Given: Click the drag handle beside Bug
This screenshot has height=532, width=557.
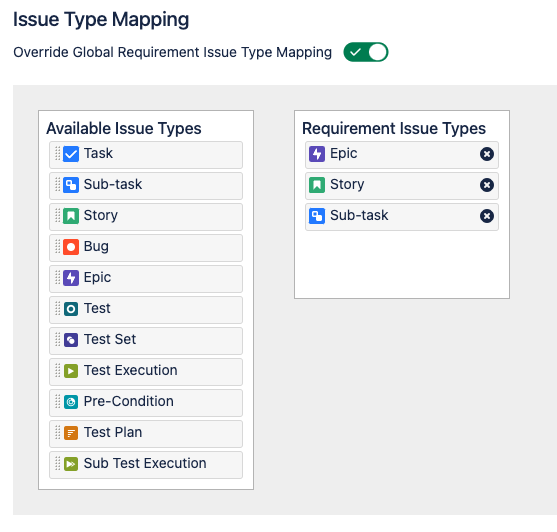Looking at the screenshot, I should click(58, 246).
